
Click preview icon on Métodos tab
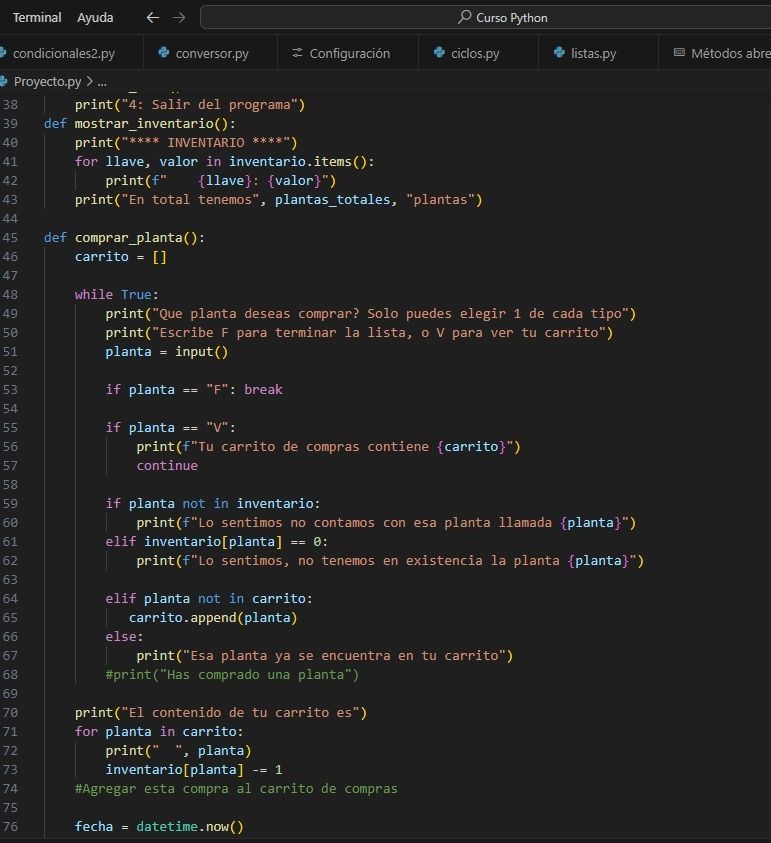tap(680, 53)
